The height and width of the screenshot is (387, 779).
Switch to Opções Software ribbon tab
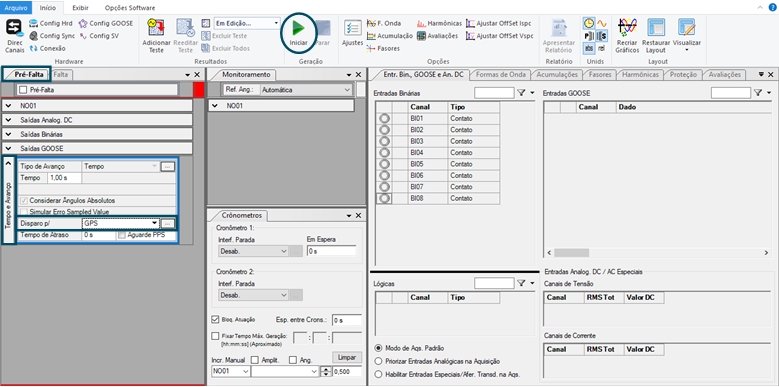click(130, 8)
